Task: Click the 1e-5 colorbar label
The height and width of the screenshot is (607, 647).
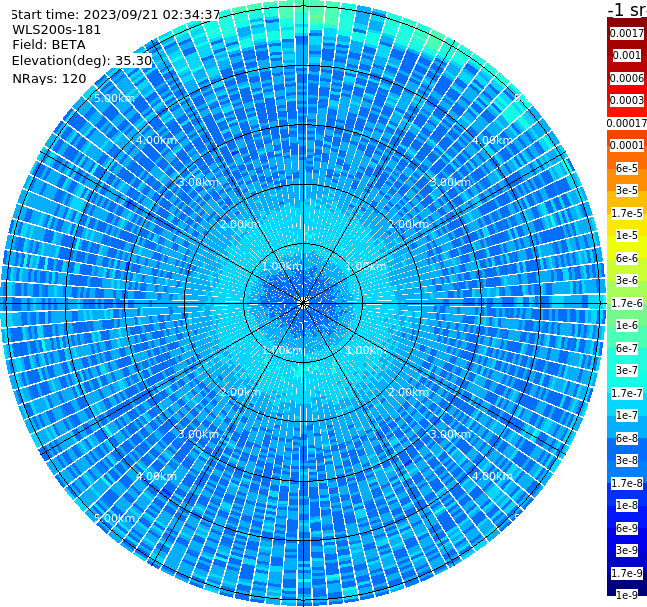Action: (627, 235)
